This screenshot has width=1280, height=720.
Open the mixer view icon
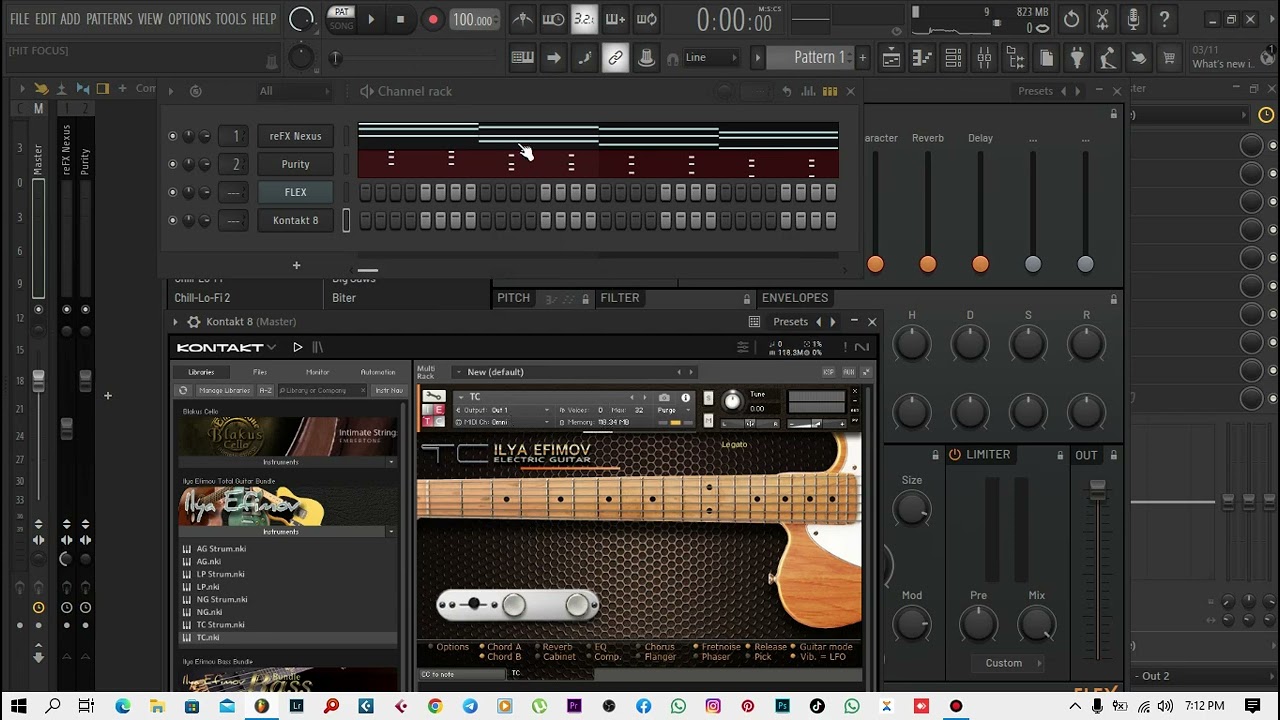coord(984,58)
